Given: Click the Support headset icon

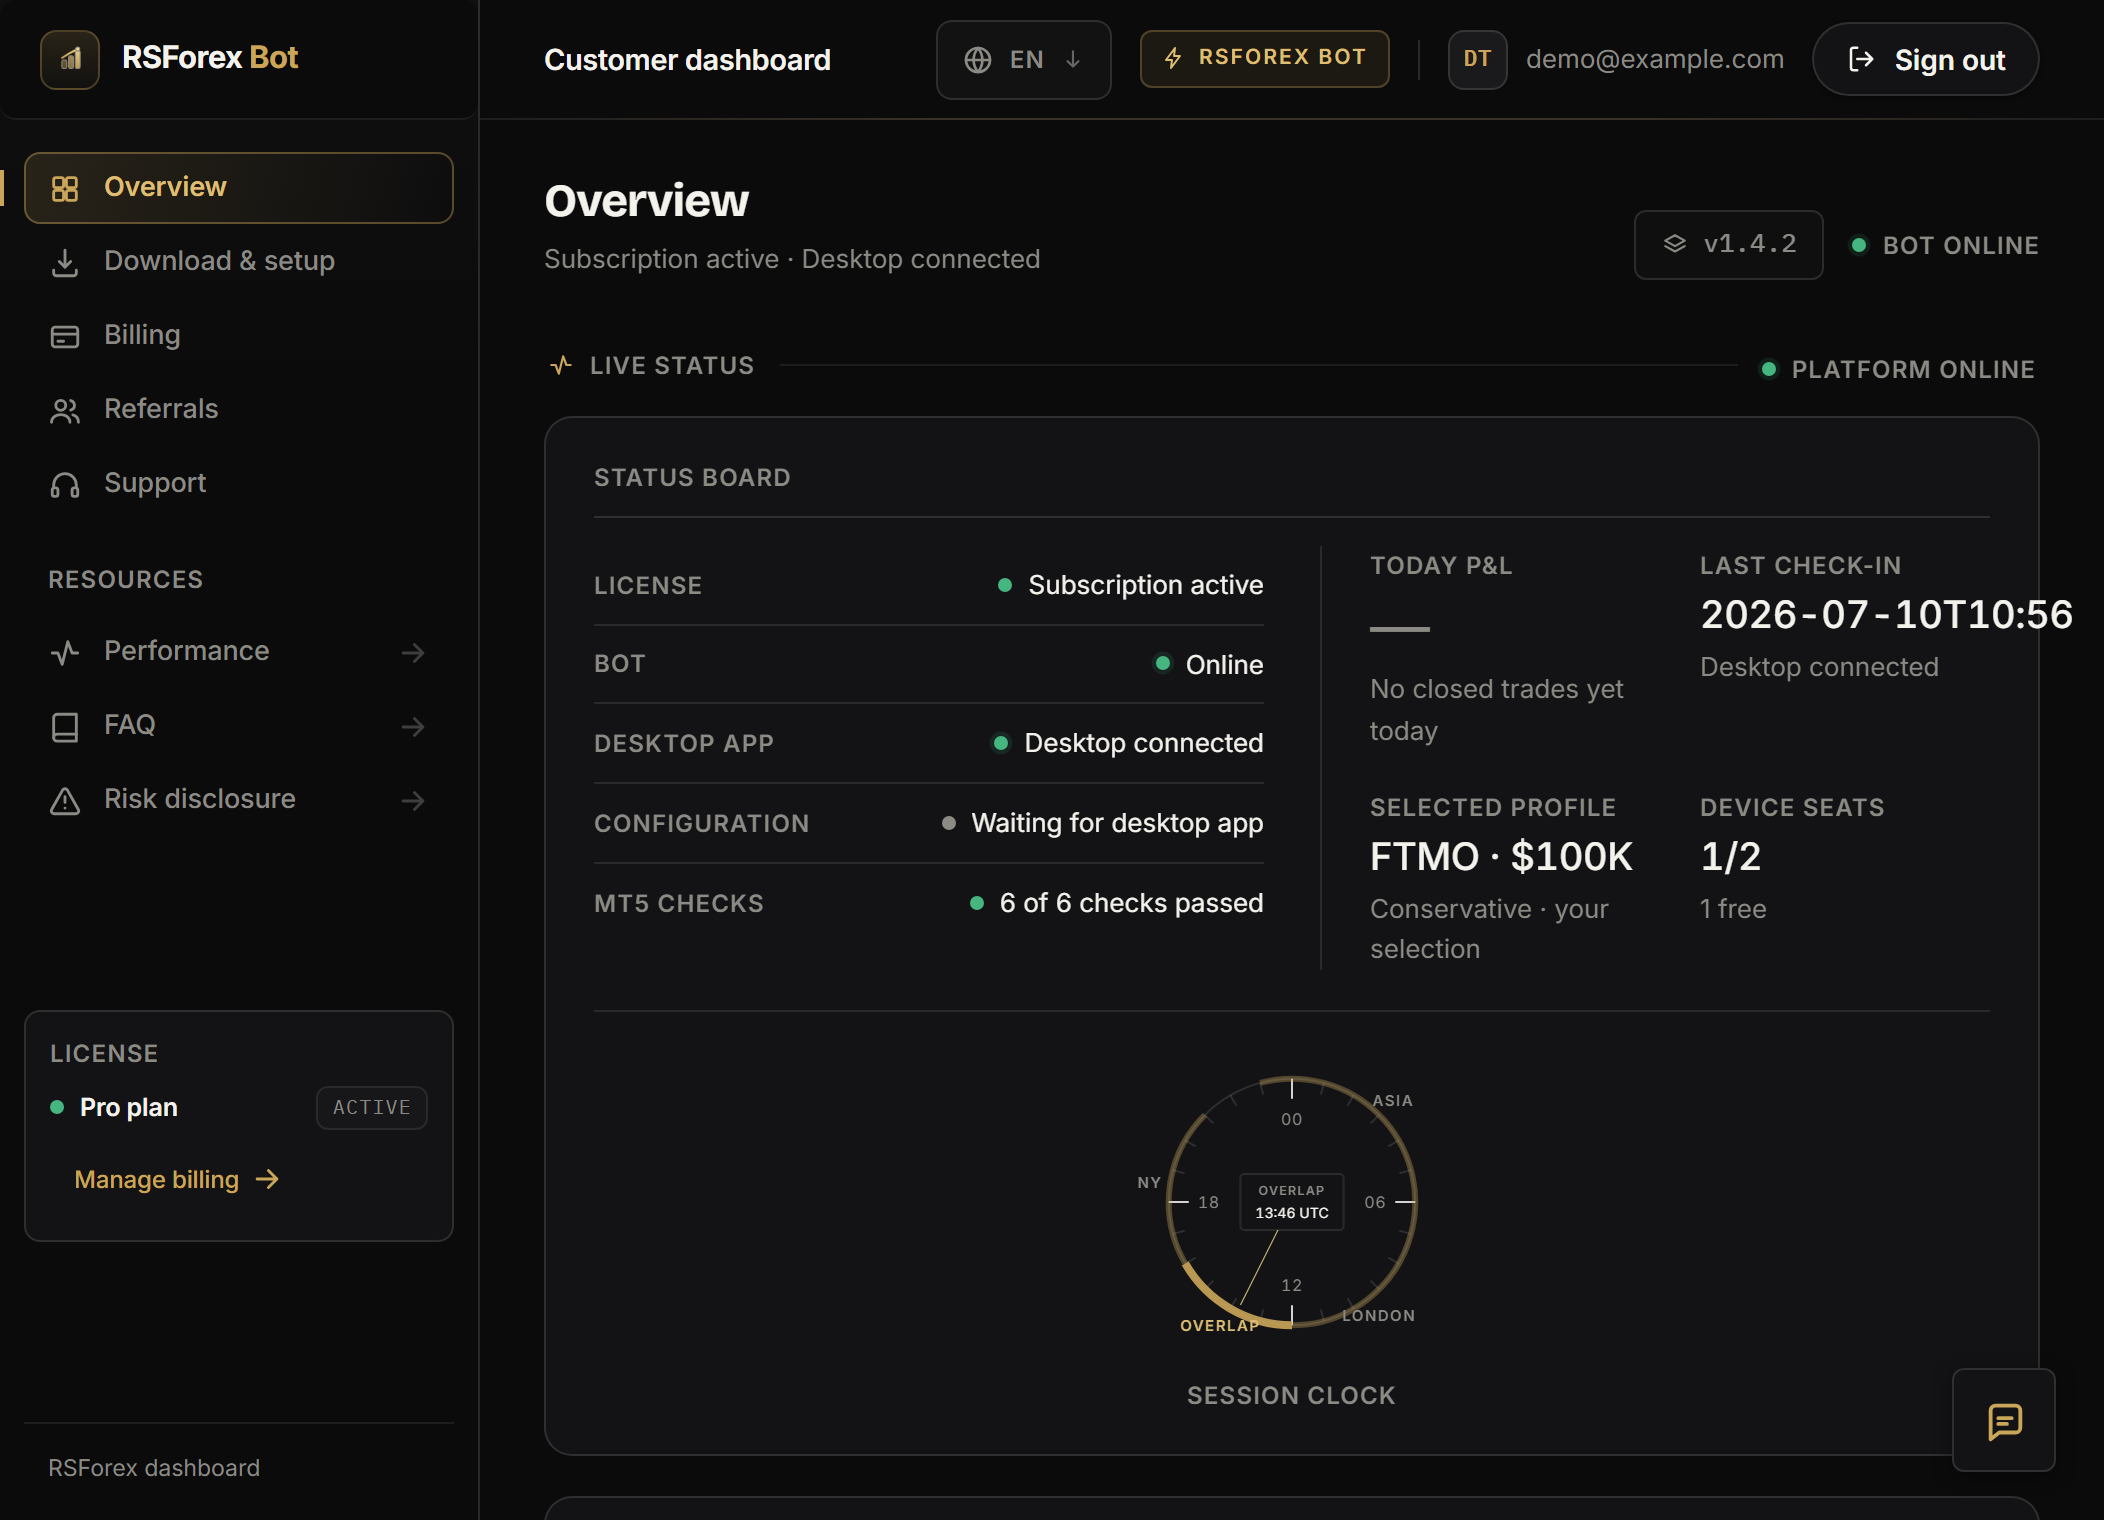Looking at the screenshot, I should 65,485.
